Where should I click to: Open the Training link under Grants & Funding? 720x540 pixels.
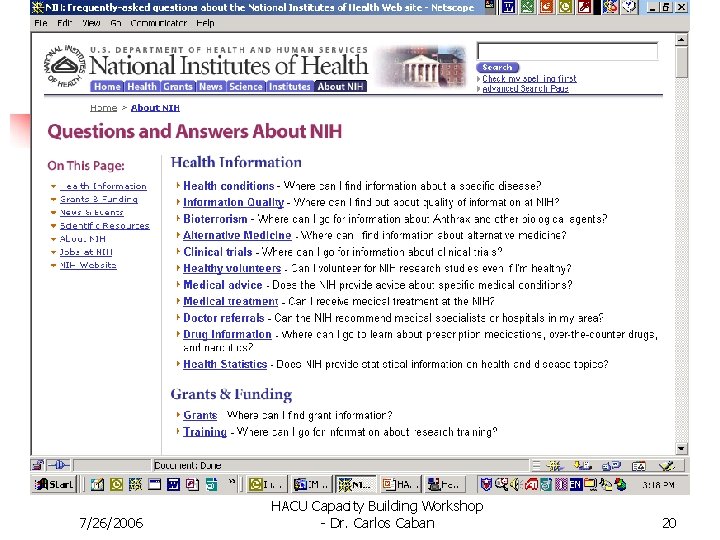pos(205,432)
